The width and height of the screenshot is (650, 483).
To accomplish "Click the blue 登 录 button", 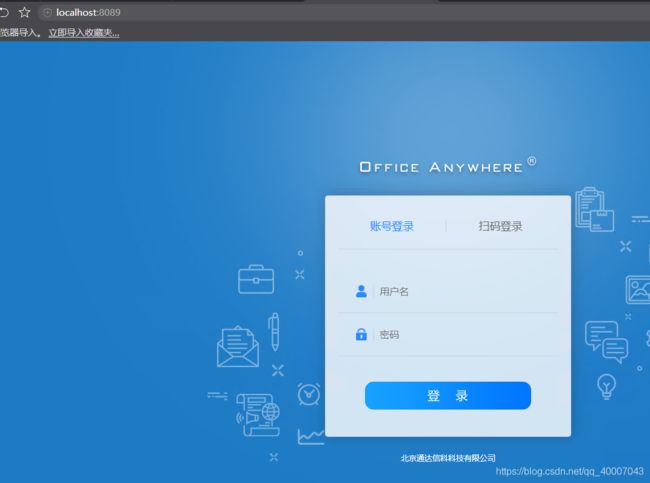I will [x=448, y=396].
